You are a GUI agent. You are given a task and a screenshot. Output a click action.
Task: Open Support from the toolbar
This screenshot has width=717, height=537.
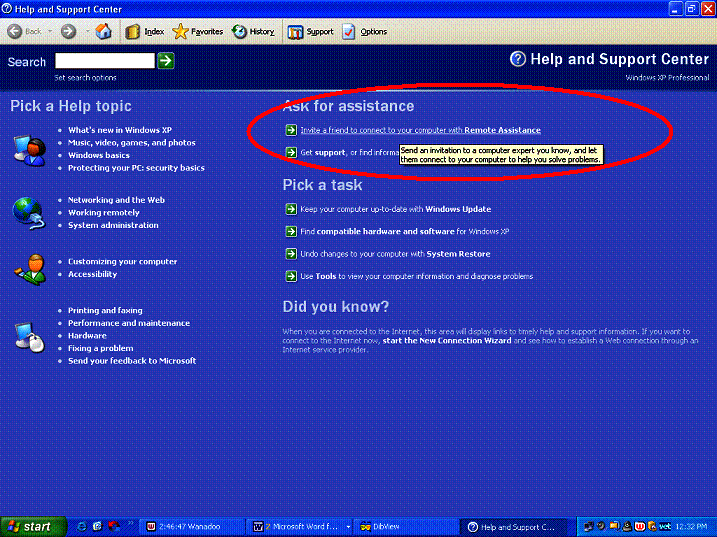(x=311, y=31)
